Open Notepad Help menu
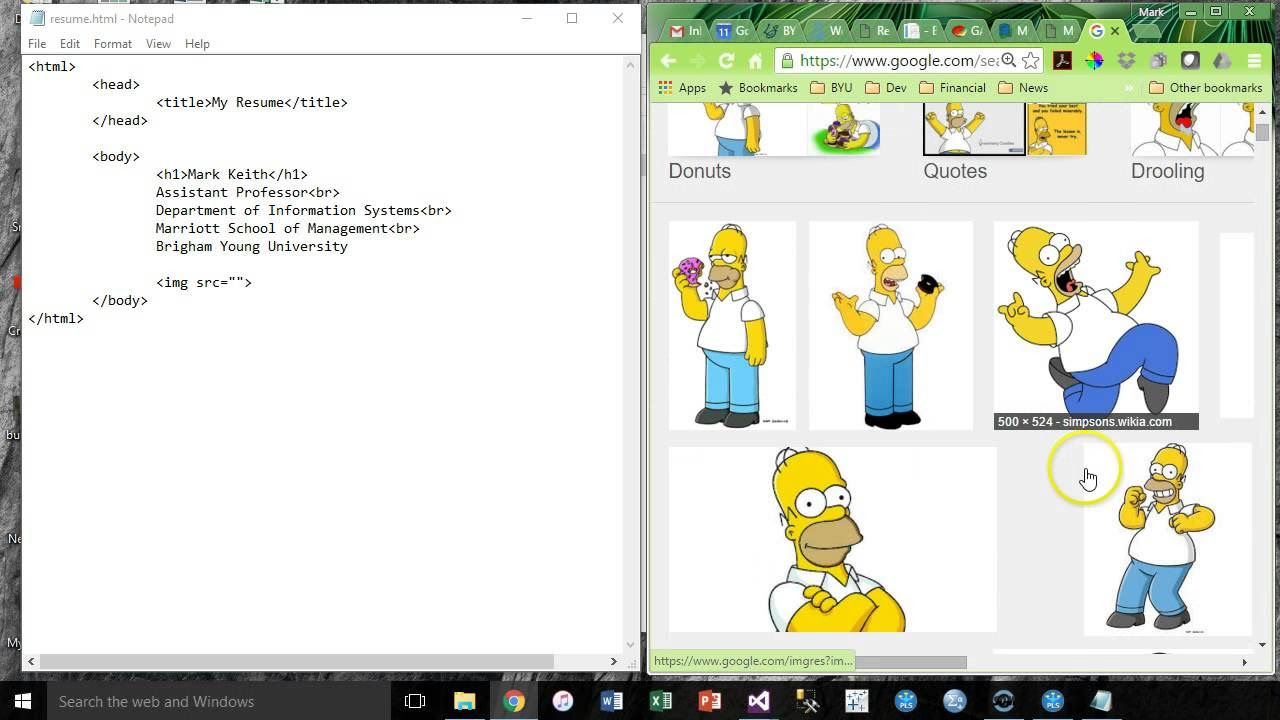Image resolution: width=1280 pixels, height=720 pixels. (197, 44)
